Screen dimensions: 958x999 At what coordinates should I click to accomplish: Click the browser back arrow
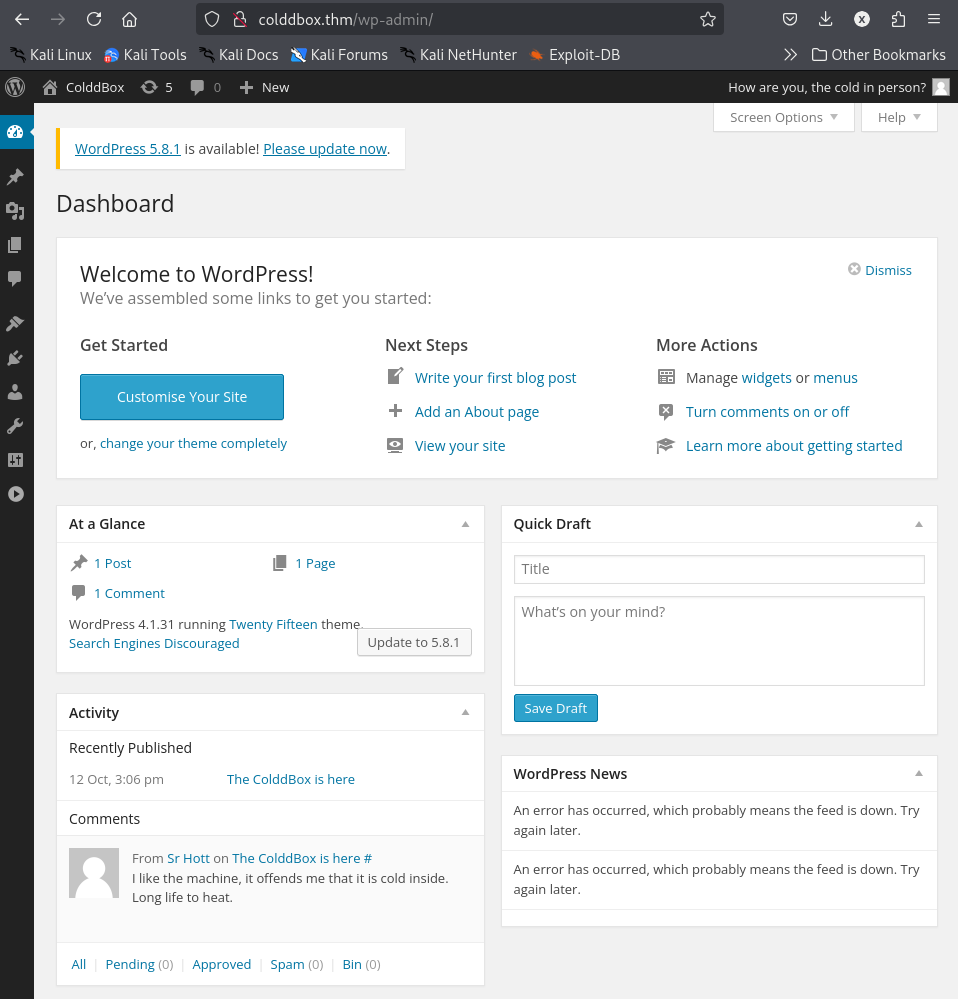pos(22,20)
